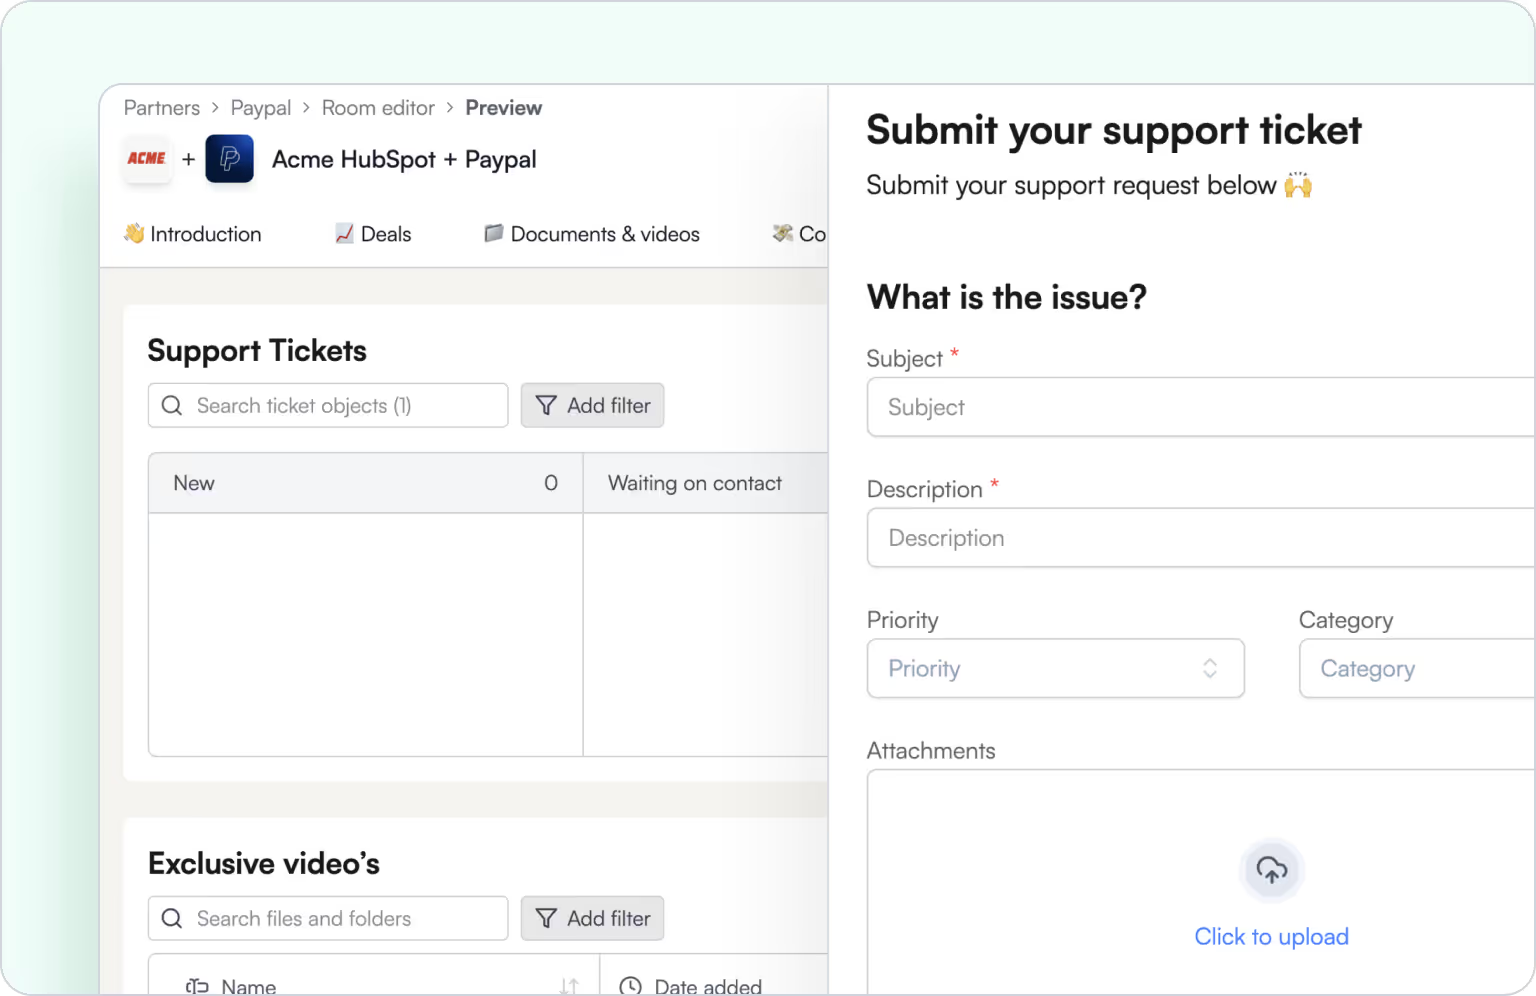This screenshot has height=996, width=1536.
Task: Open the Deals tab
Action: pyautogui.click(x=373, y=234)
